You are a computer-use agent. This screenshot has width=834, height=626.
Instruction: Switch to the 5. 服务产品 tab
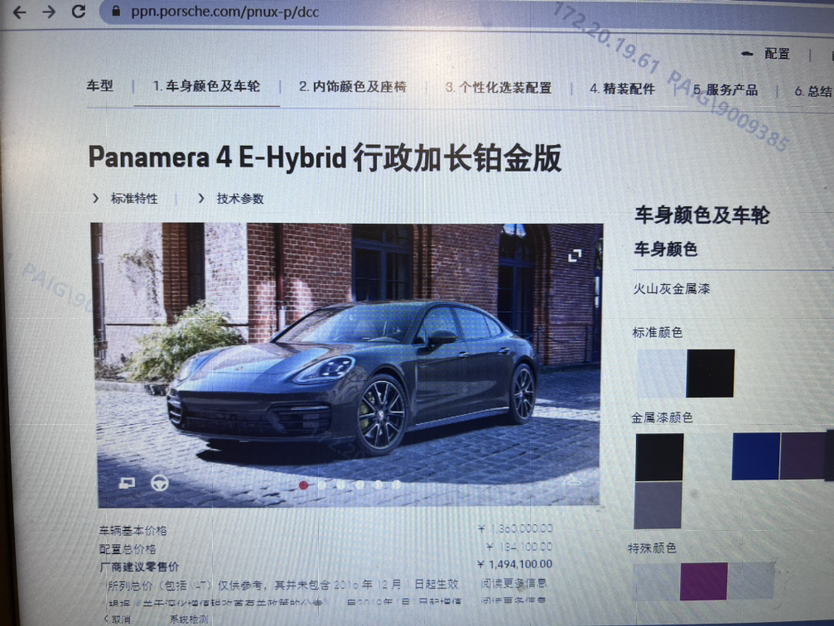(x=725, y=90)
